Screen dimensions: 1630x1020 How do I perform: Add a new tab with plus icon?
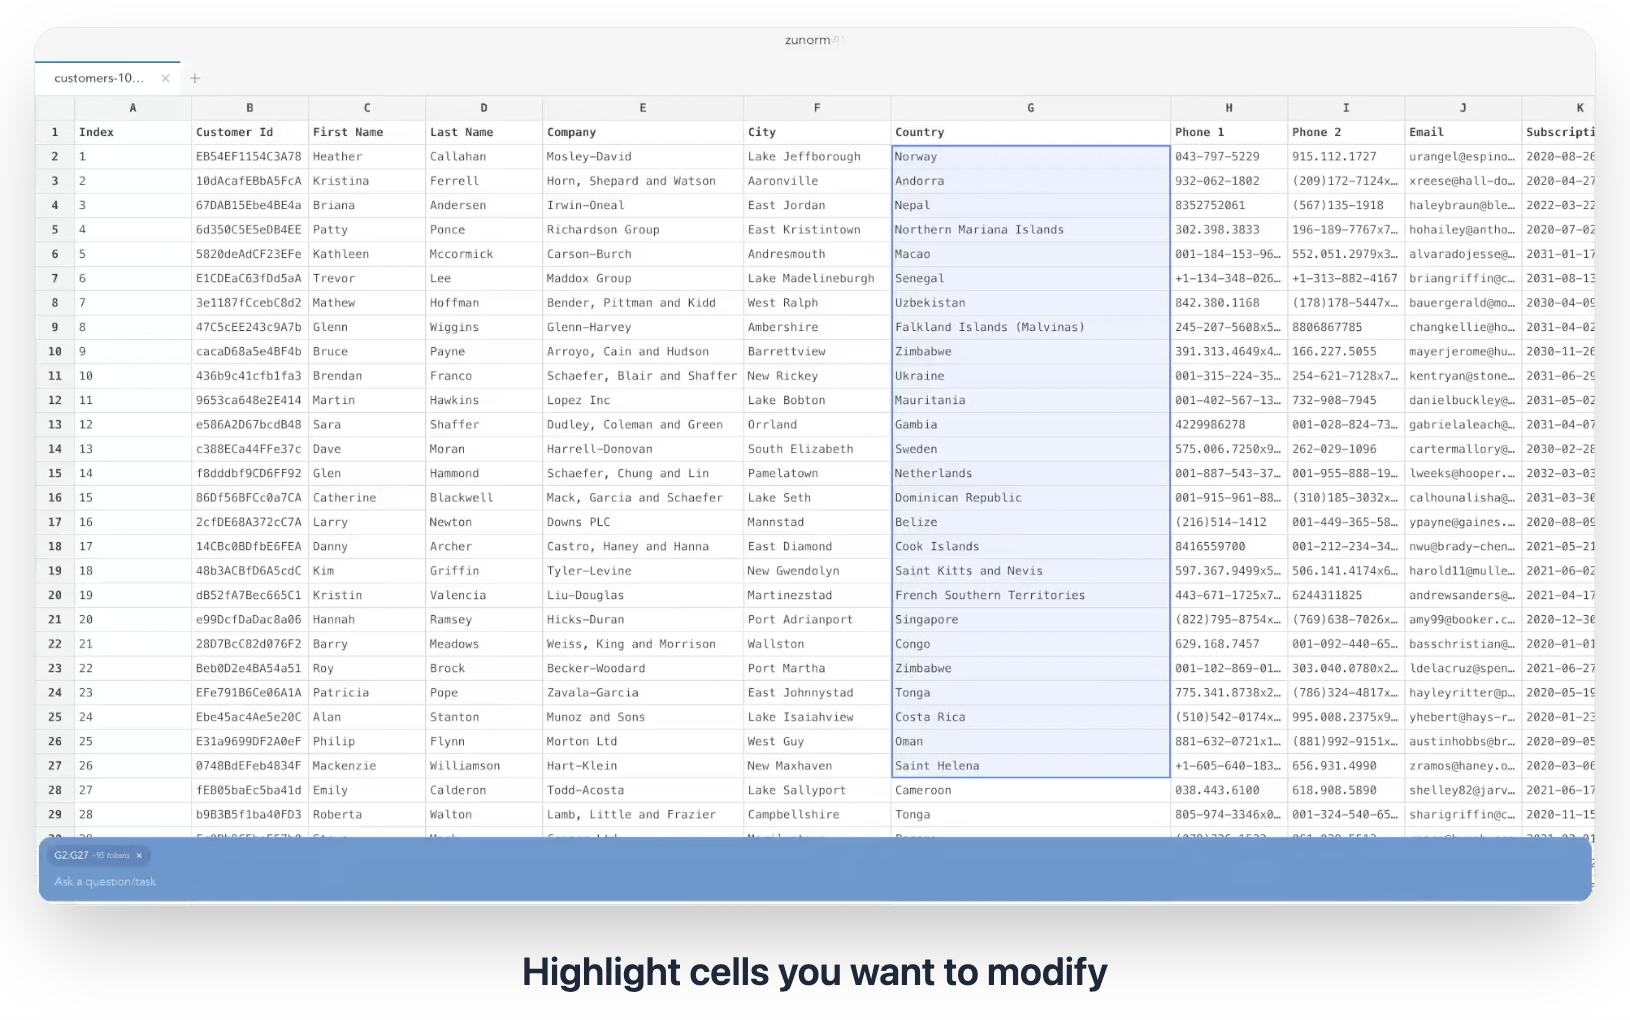[x=195, y=78]
